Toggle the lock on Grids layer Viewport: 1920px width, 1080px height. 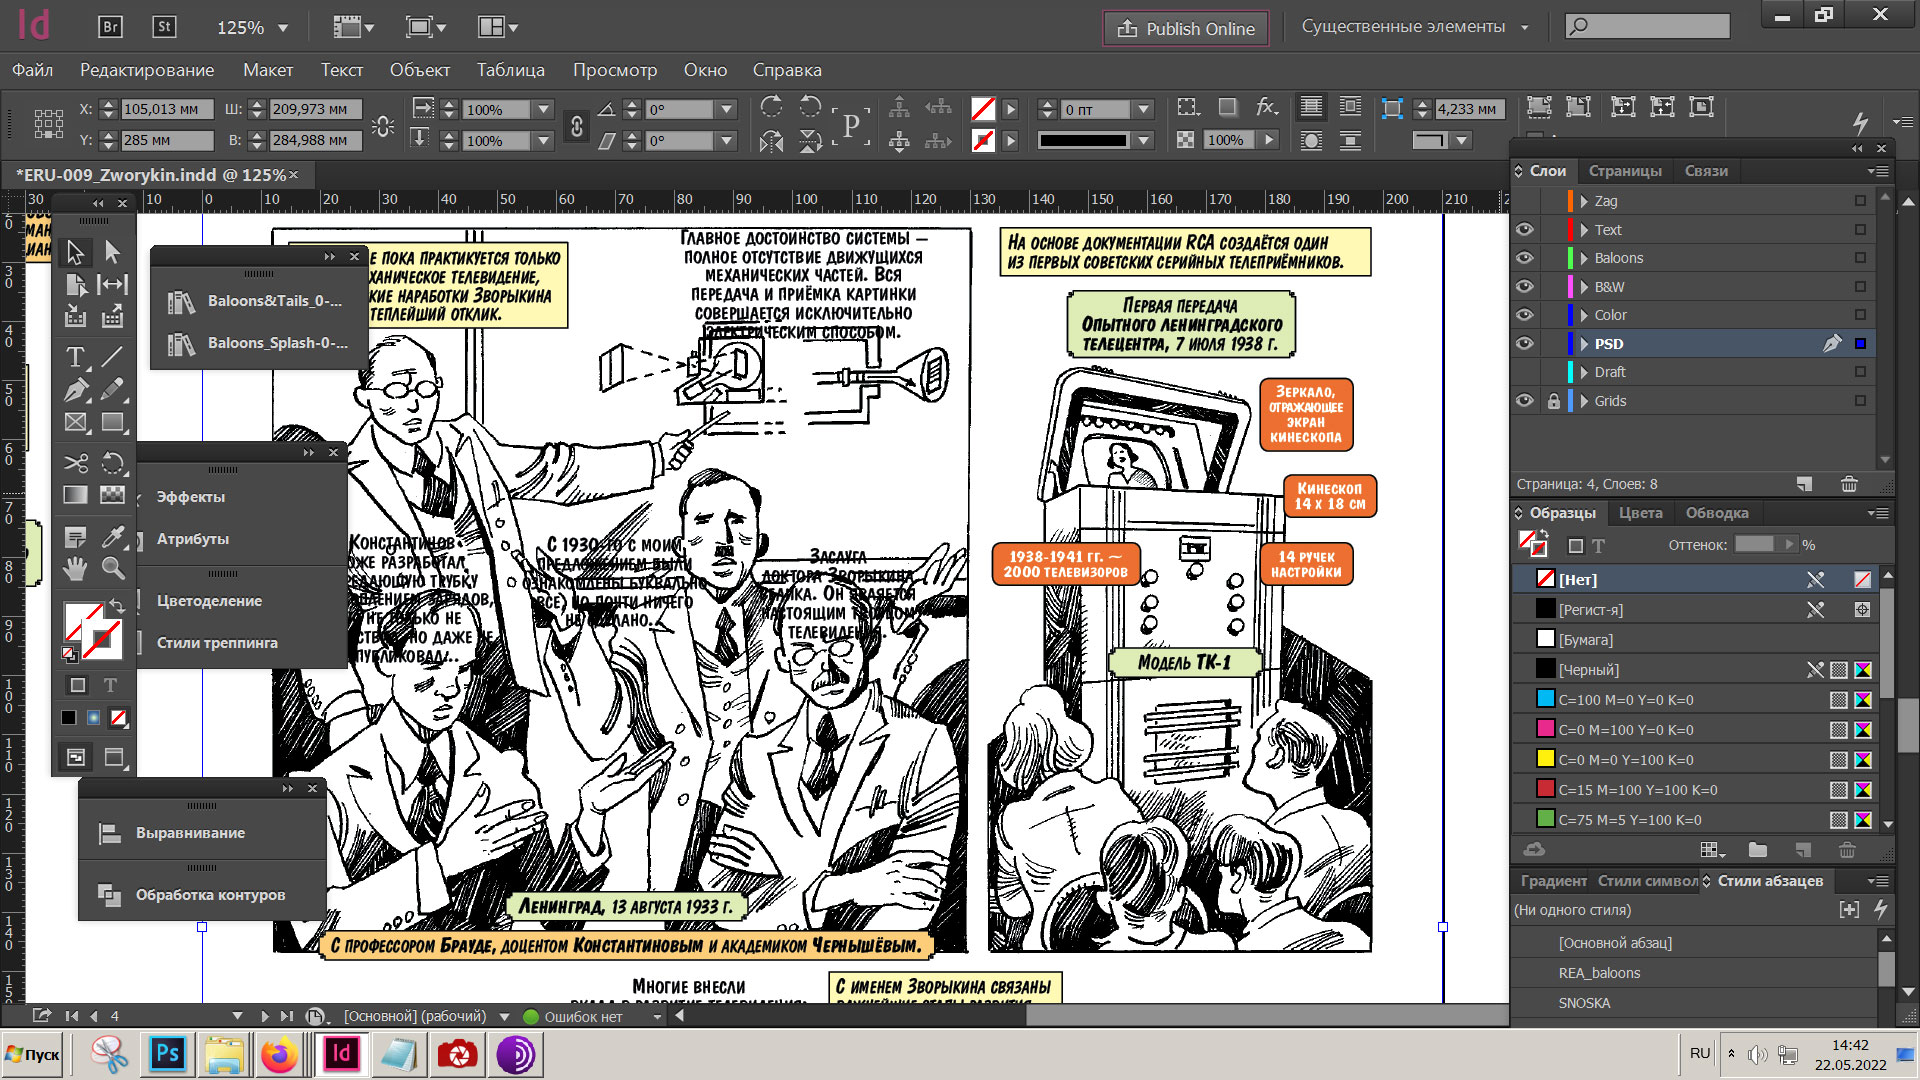[1553, 400]
